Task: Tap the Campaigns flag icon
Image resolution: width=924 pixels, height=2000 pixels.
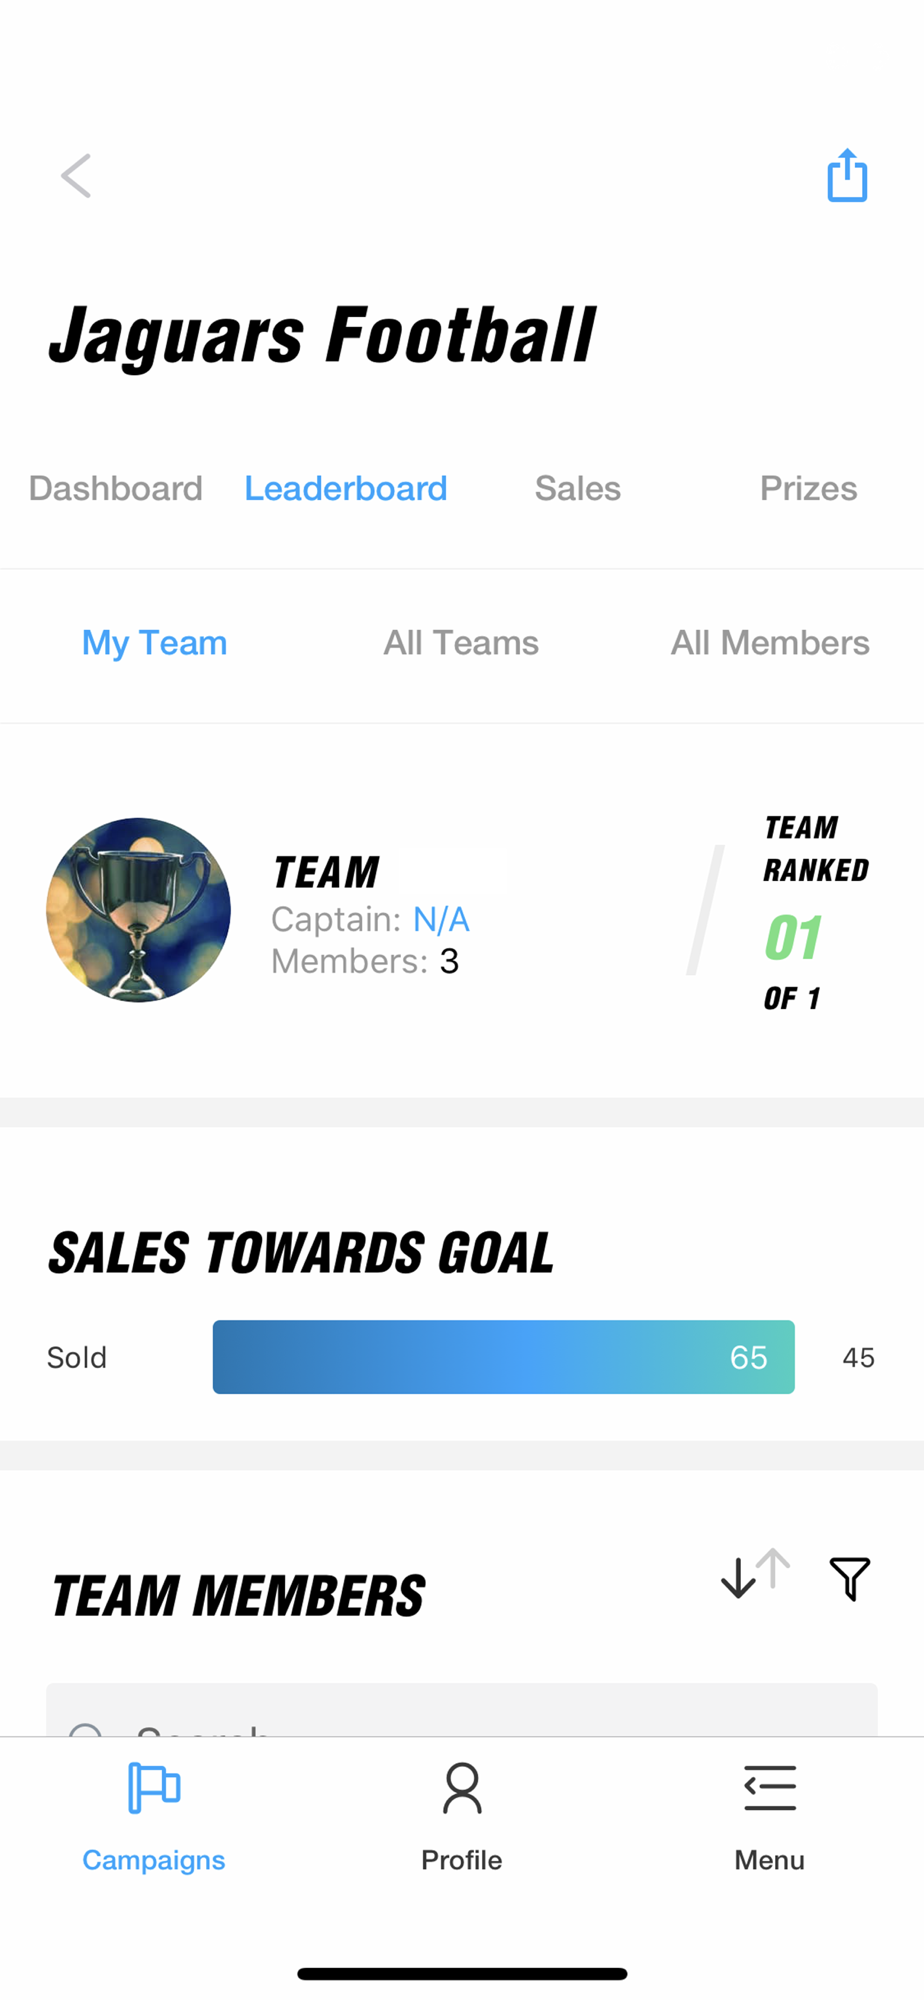Action: (154, 1788)
